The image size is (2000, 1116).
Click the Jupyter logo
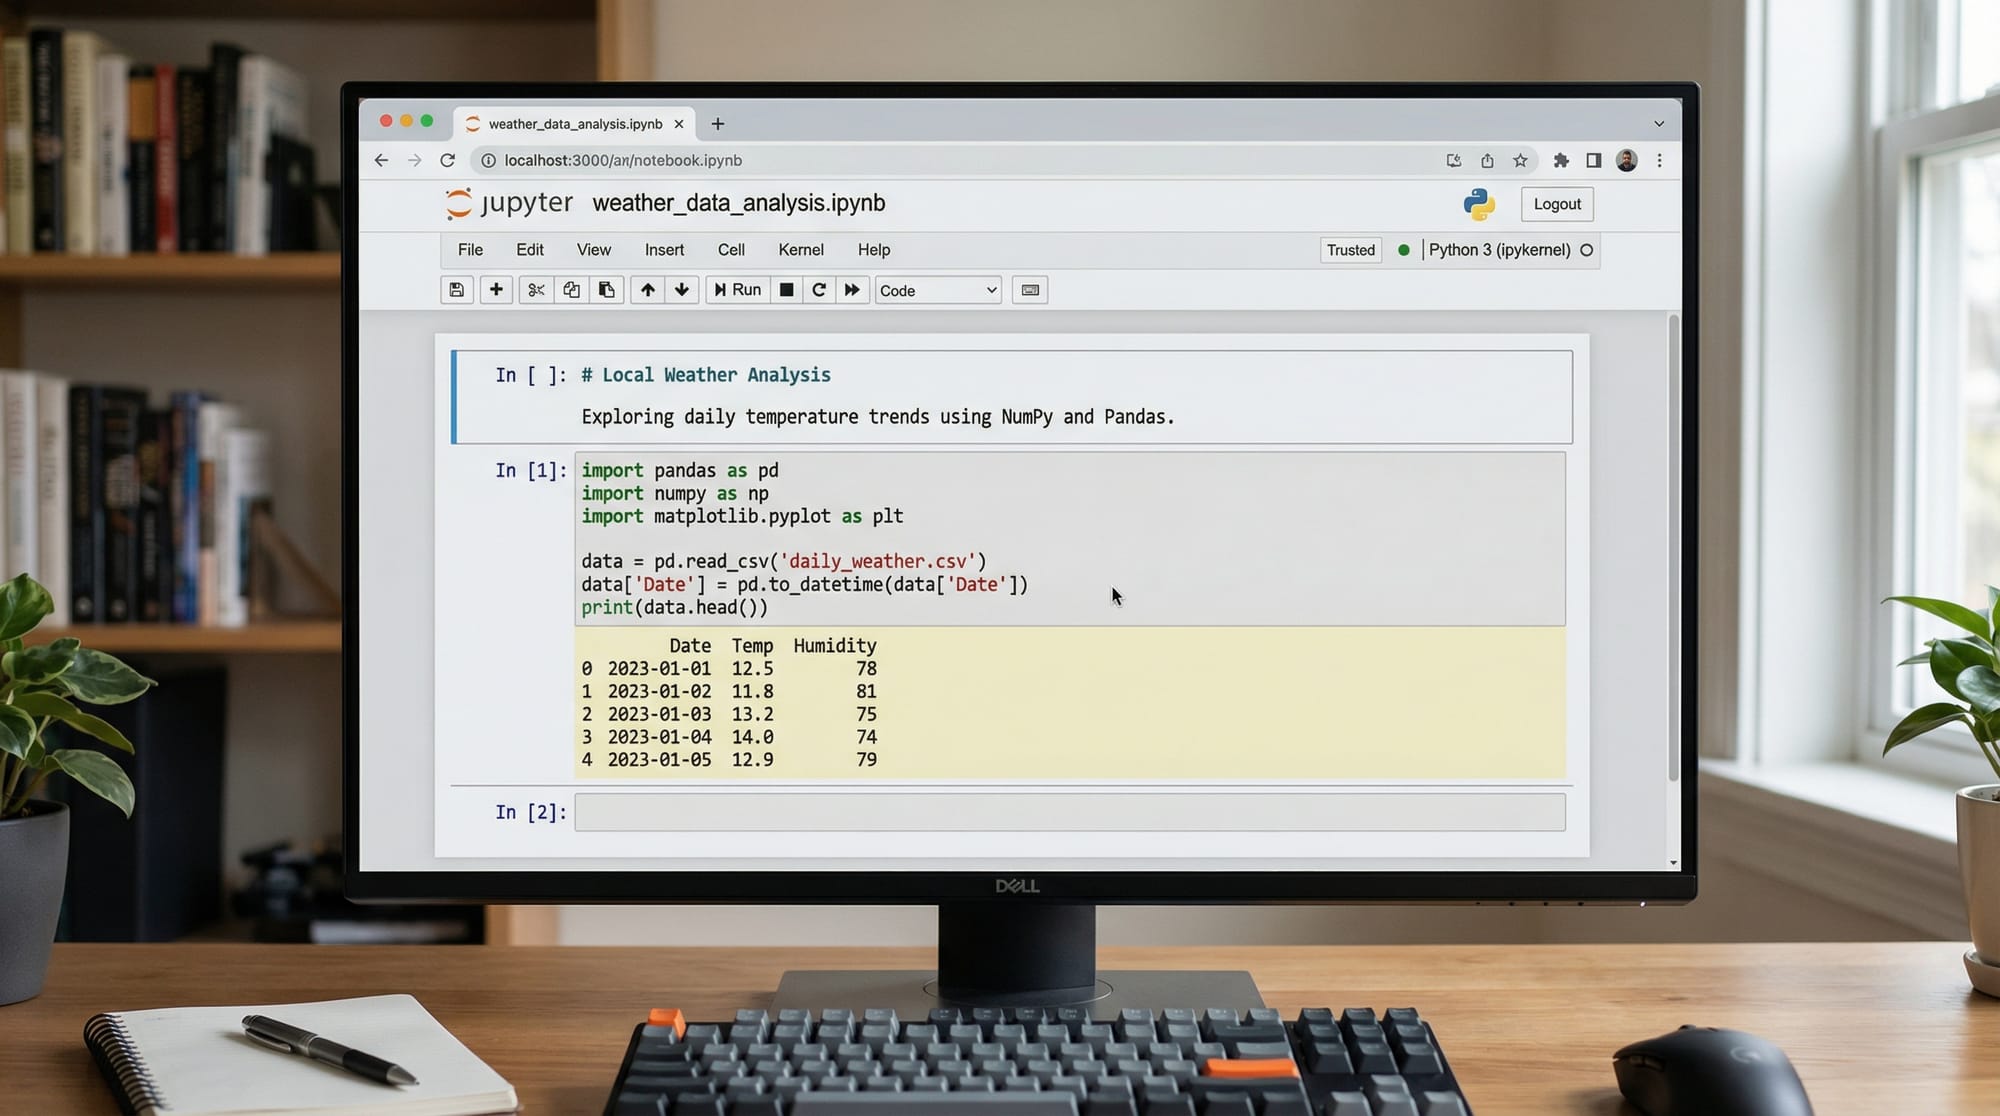click(459, 203)
